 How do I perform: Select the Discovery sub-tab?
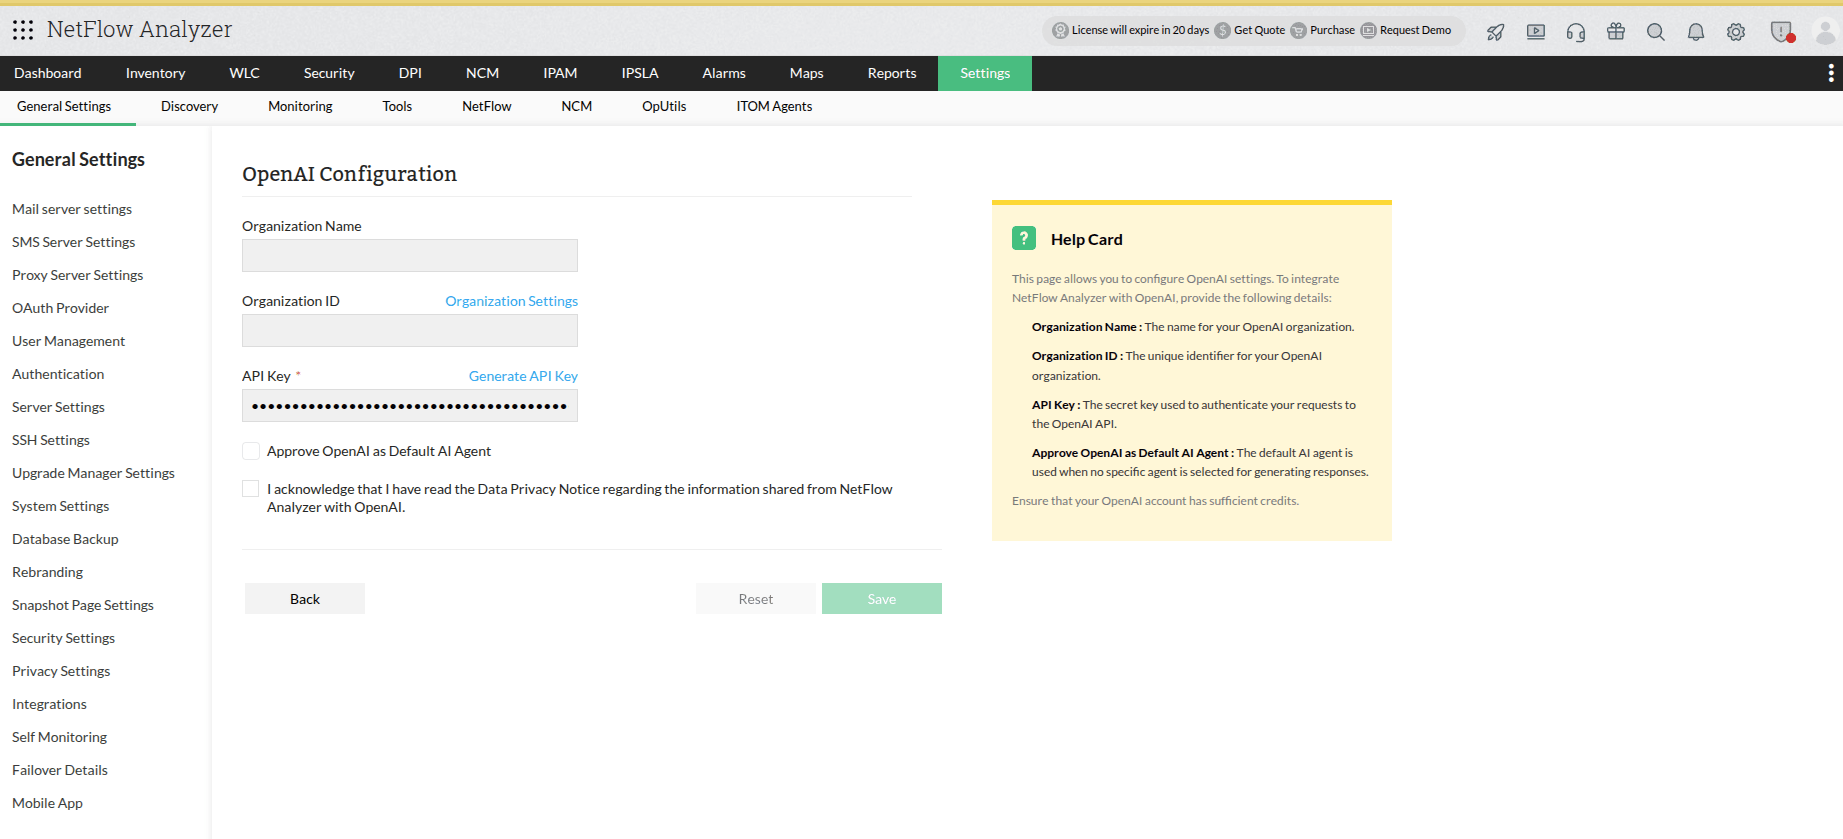pos(189,106)
